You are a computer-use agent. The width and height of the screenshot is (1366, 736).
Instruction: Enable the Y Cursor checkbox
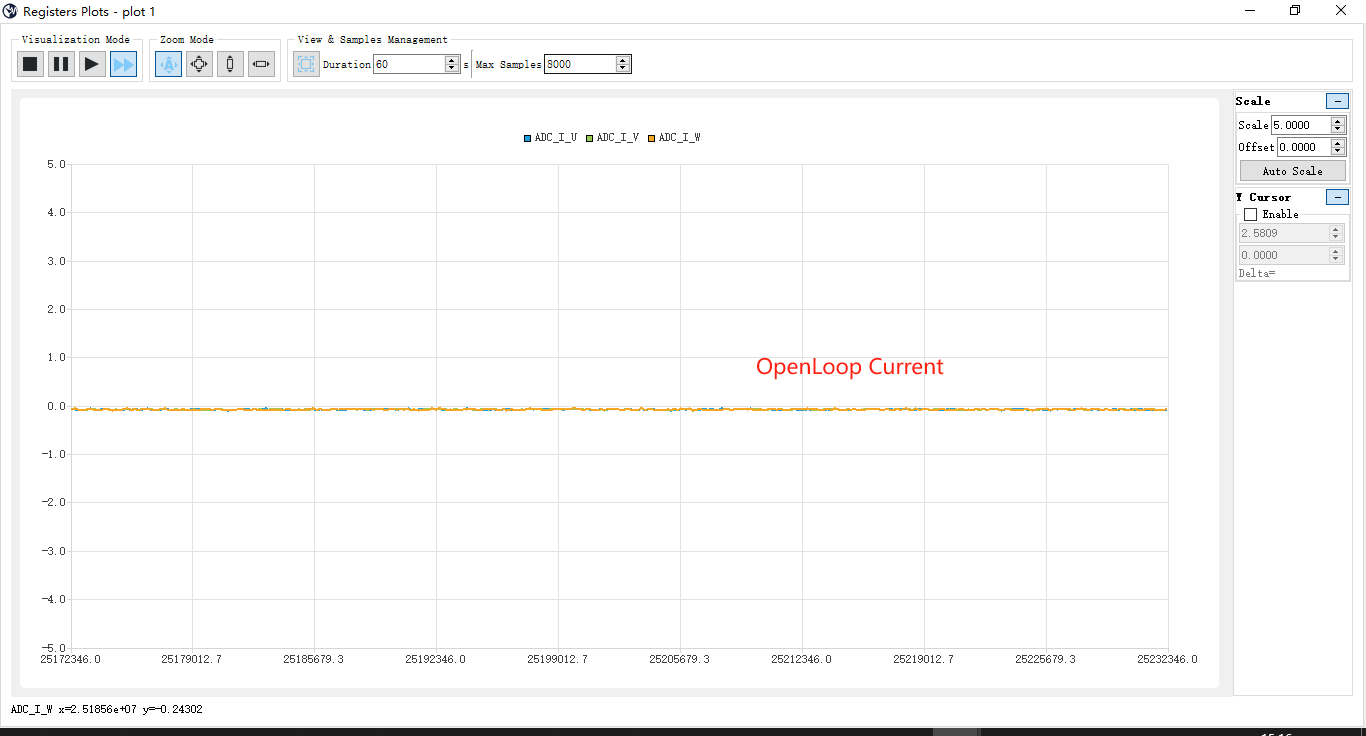(x=1250, y=214)
